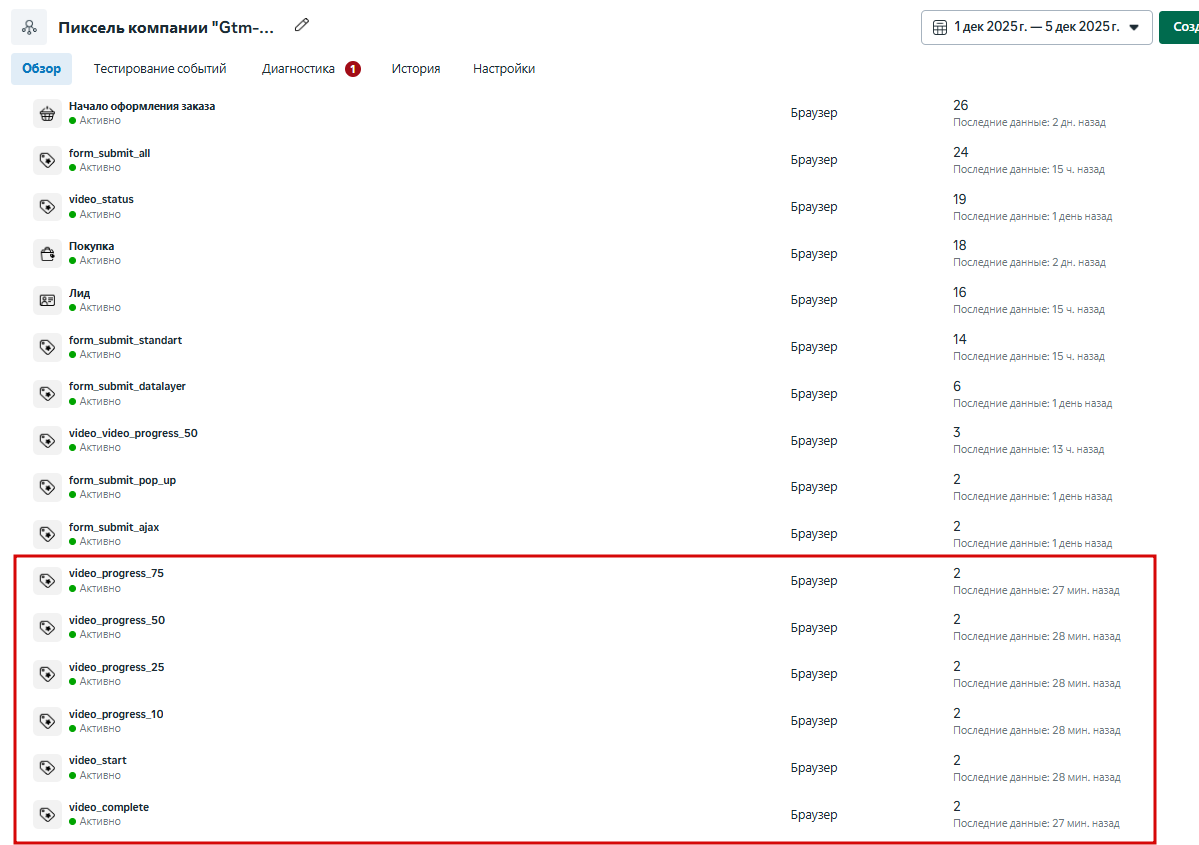The height and width of the screenshot is (845, 1199).
Task: Click the pencil edit icon beside pixel name
Action: [x=302, y=25]
